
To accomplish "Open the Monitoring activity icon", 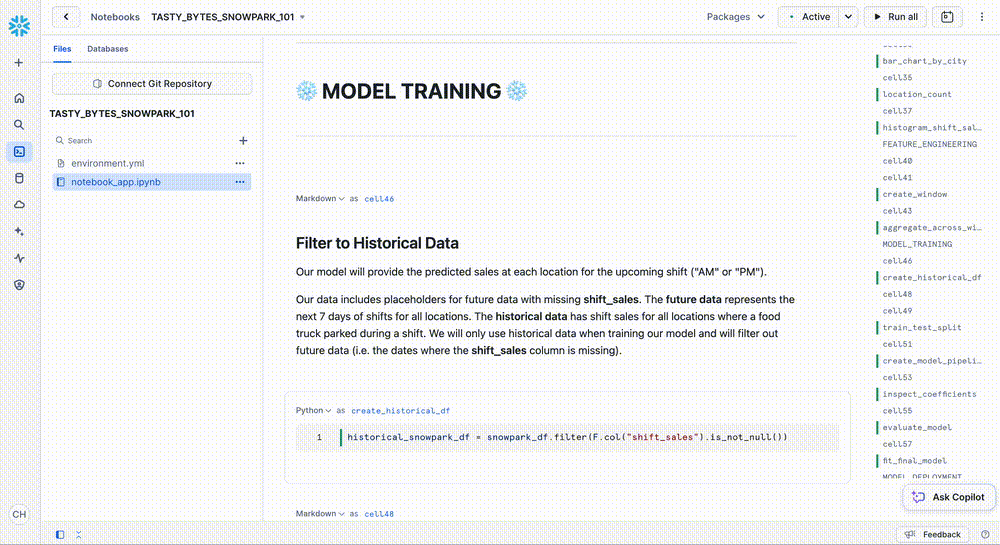I will pos(19,258).
